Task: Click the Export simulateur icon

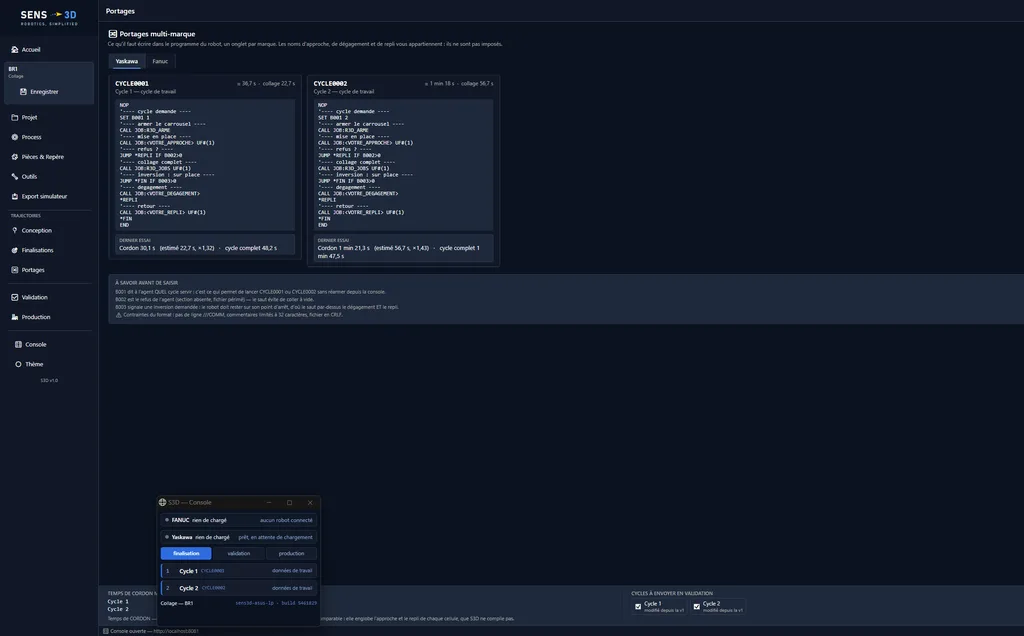Action: [14, 197]
